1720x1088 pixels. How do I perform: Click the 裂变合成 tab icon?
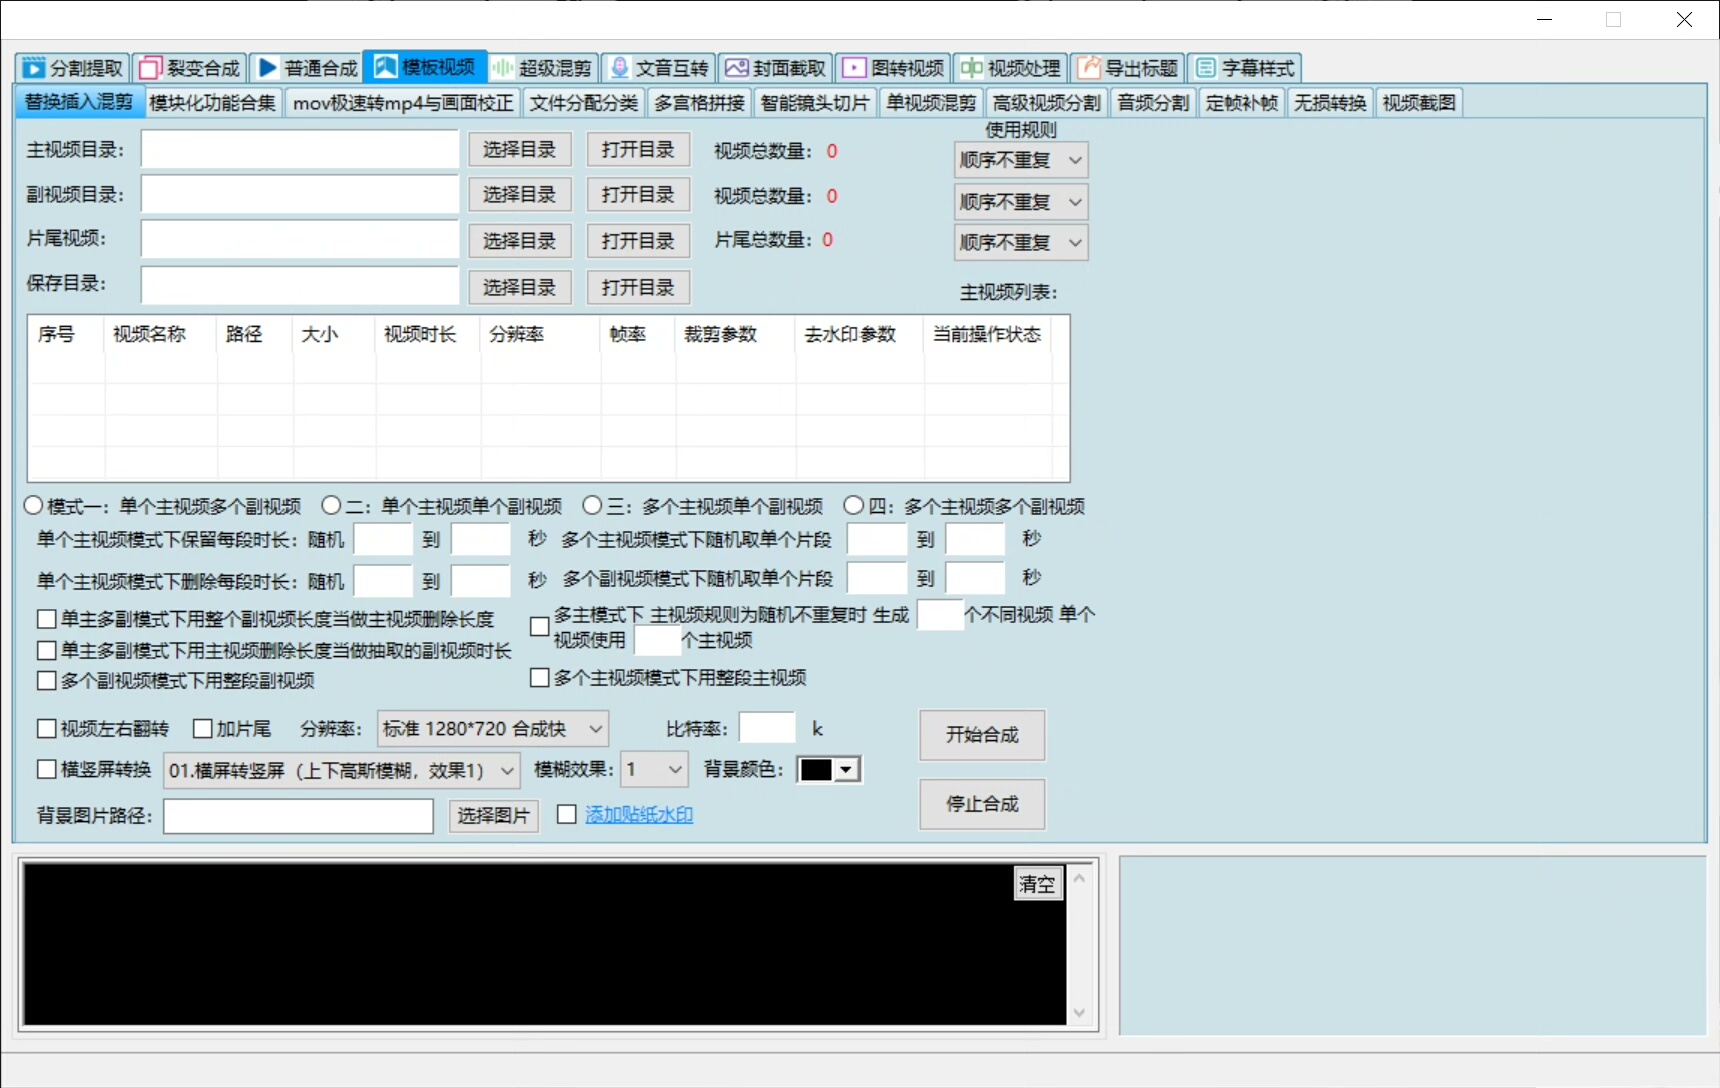coord(151,68)
